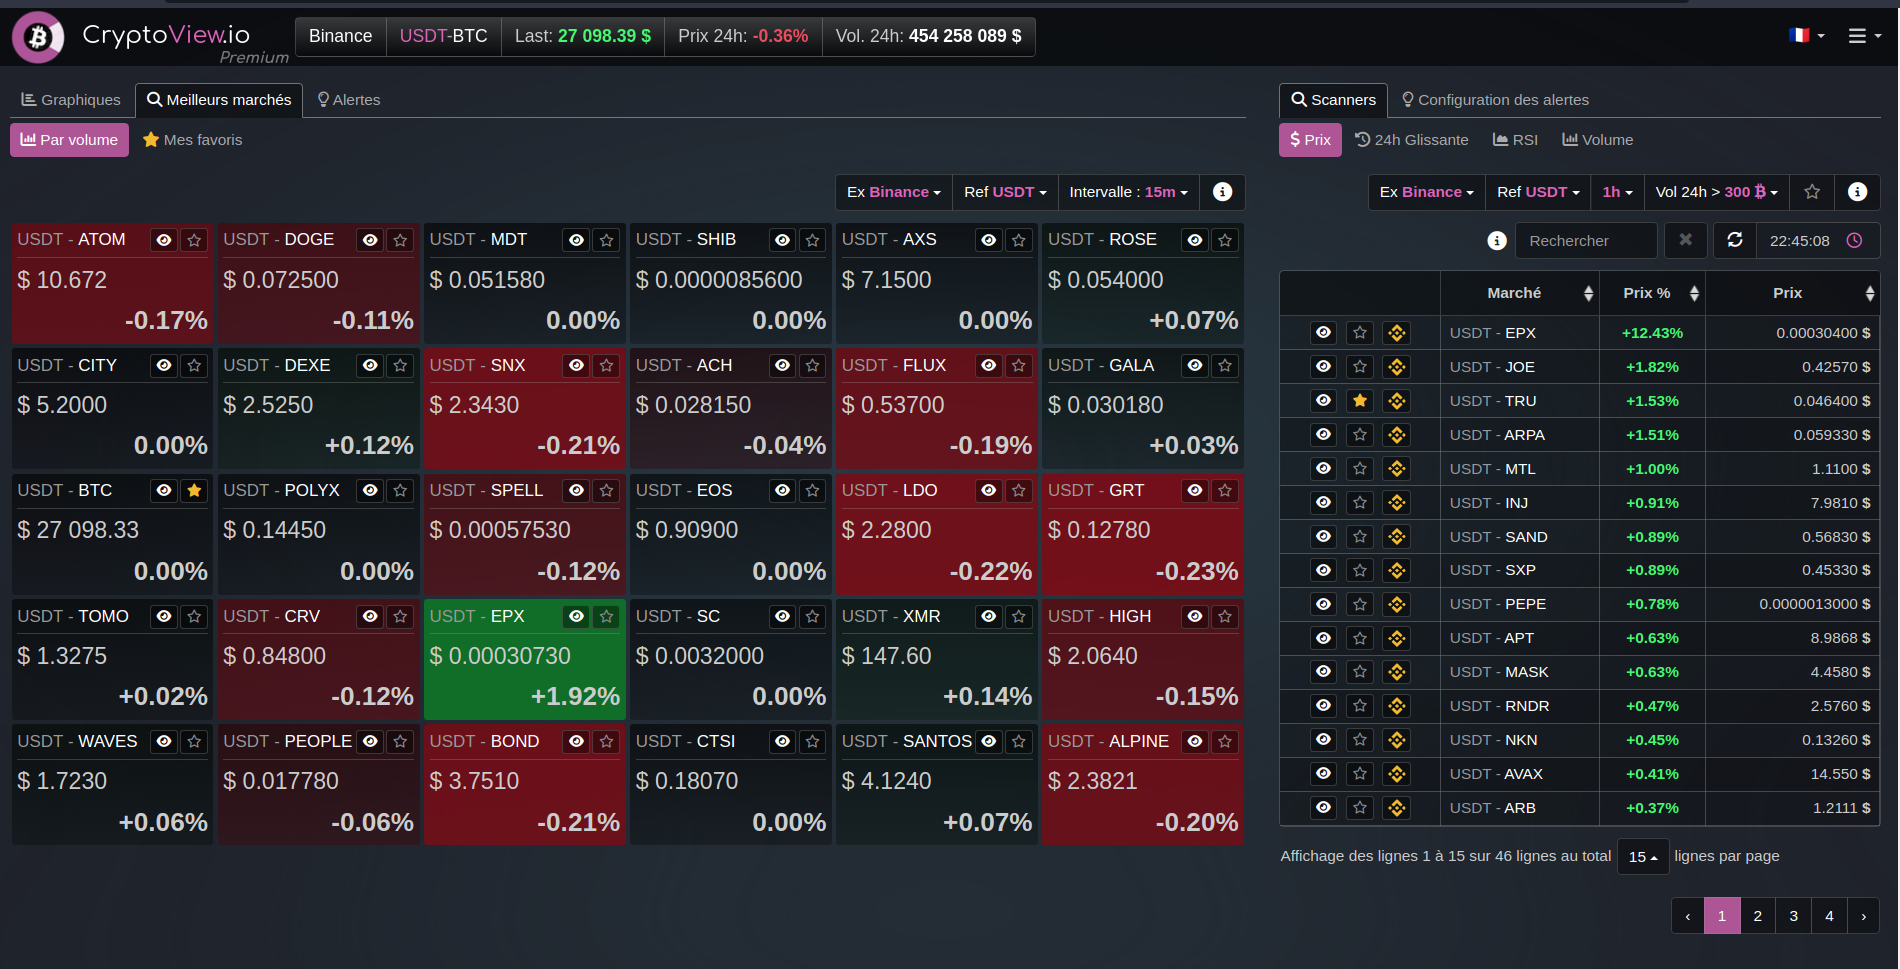Click the info icon after scanner star filter
1900x969 pixels.
(1857, 192)
